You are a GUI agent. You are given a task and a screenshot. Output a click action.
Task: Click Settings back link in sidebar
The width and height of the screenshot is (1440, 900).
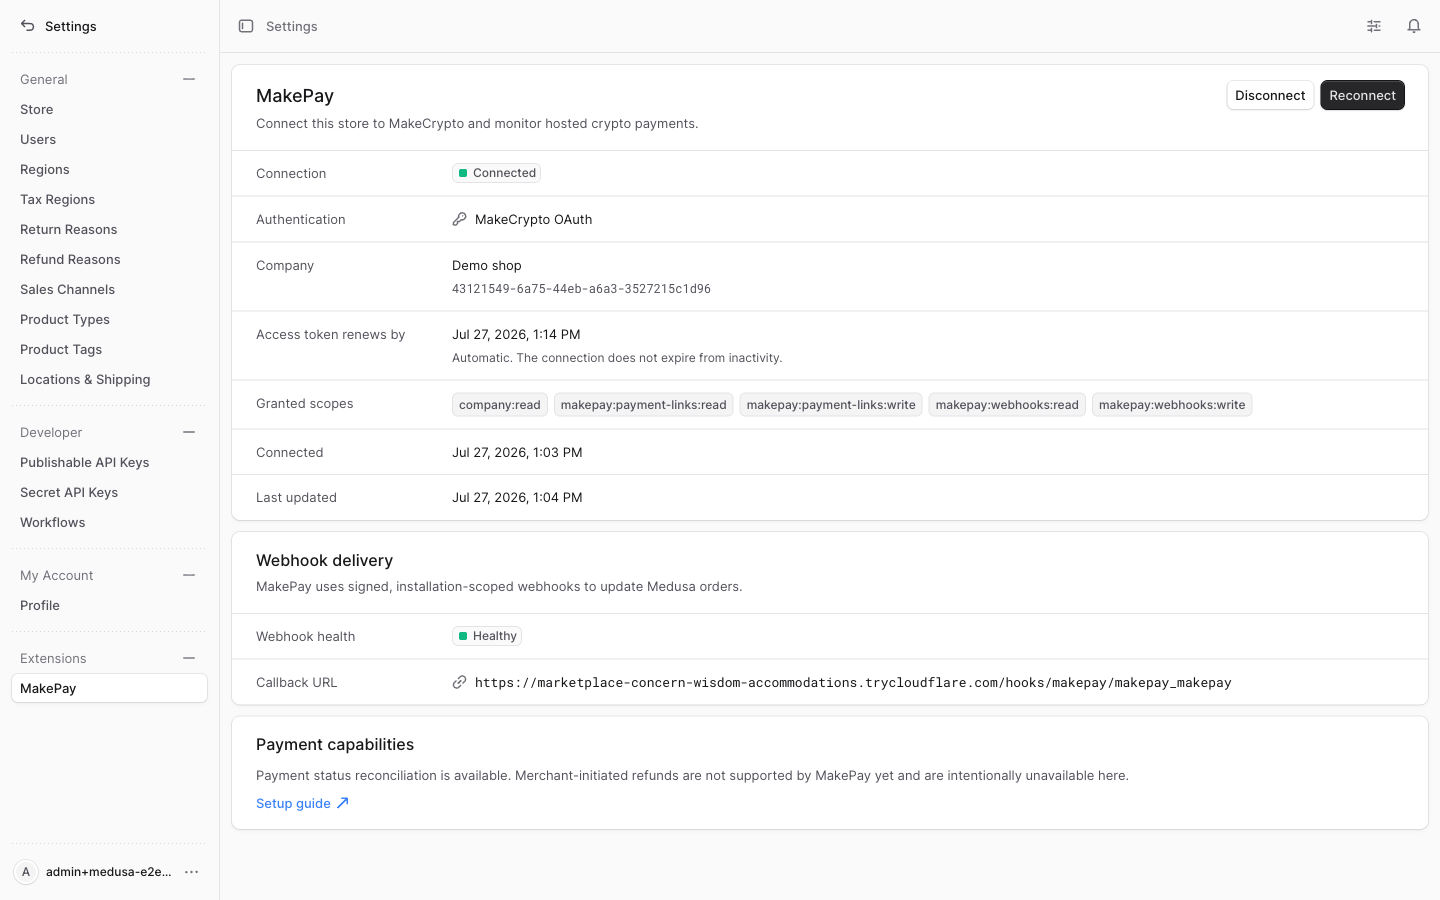71,26
